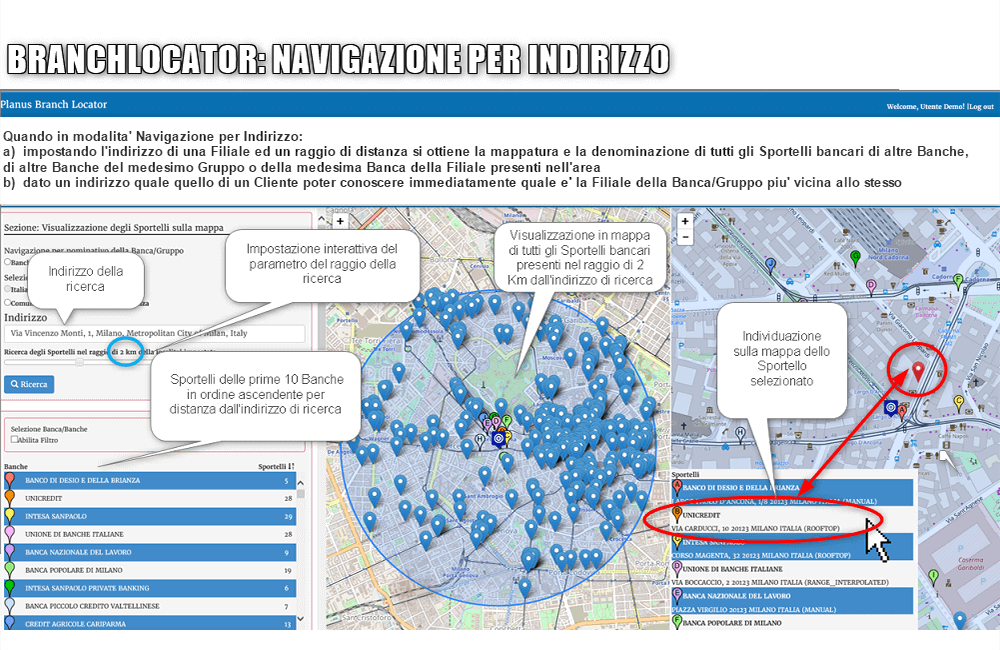Select CREDIT AGRICOLE CARIPARMA bank row
1000x650 pixels.
[x=150, y=623]
